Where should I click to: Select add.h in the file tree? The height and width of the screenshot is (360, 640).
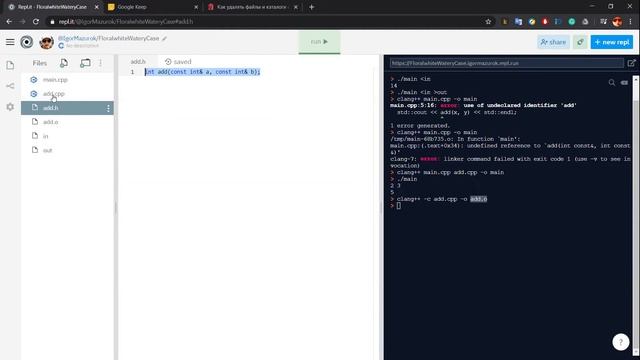point(67,108)
